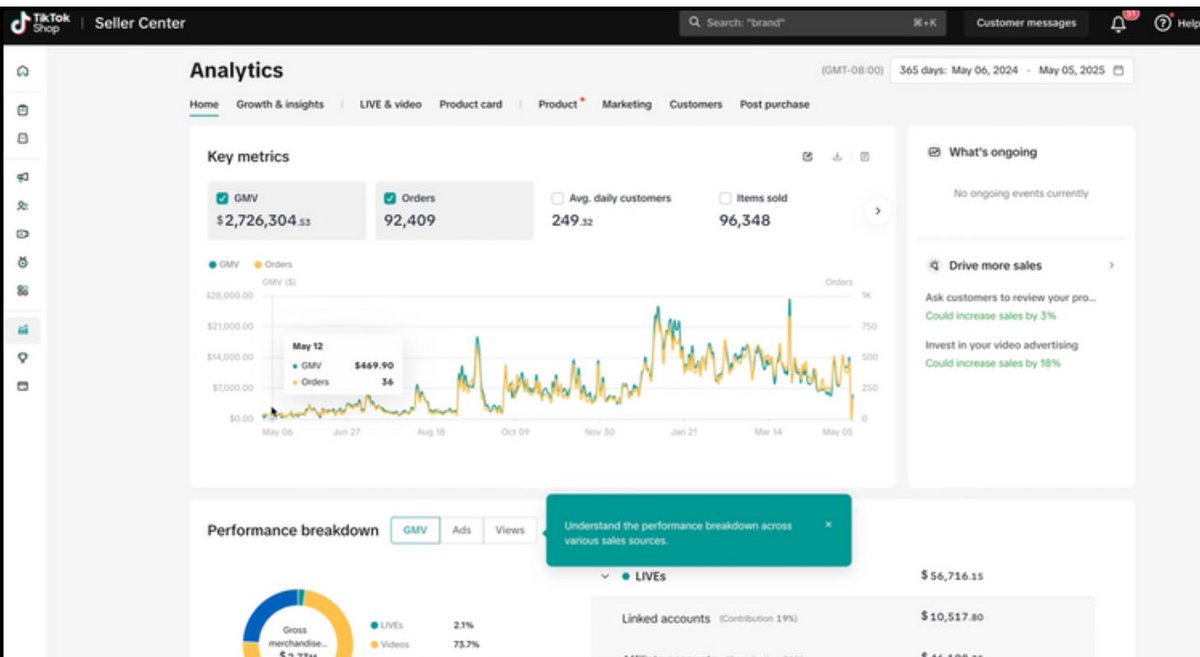Select the GMV performance breakdown button
This screenshot has height=657, width=1200.
pyautogui.click(x=415, y=530)
